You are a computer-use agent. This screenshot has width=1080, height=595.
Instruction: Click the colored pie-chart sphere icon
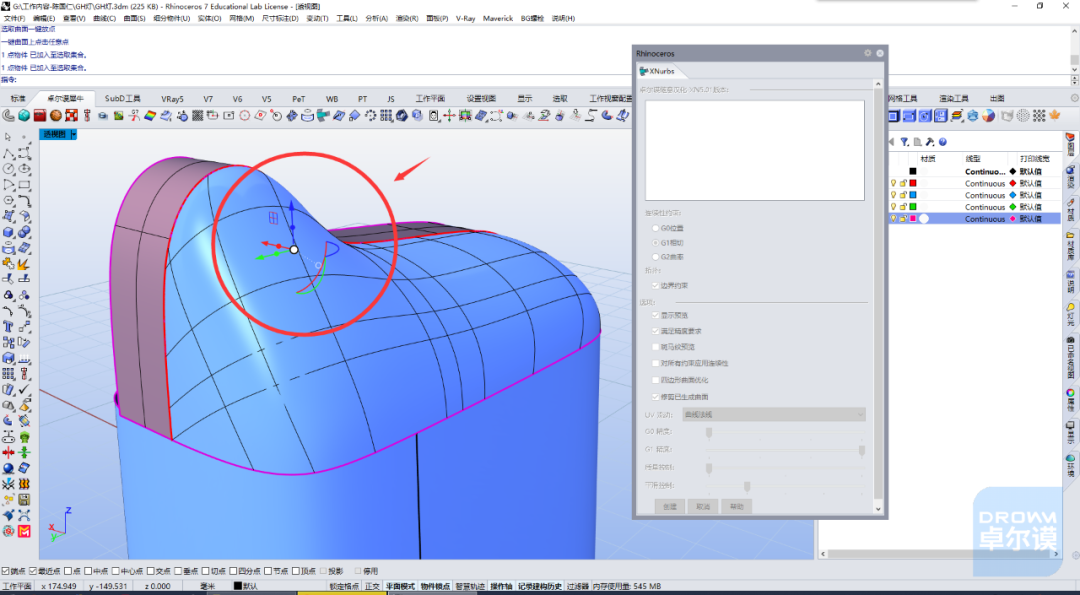click(x=988, y=116)
